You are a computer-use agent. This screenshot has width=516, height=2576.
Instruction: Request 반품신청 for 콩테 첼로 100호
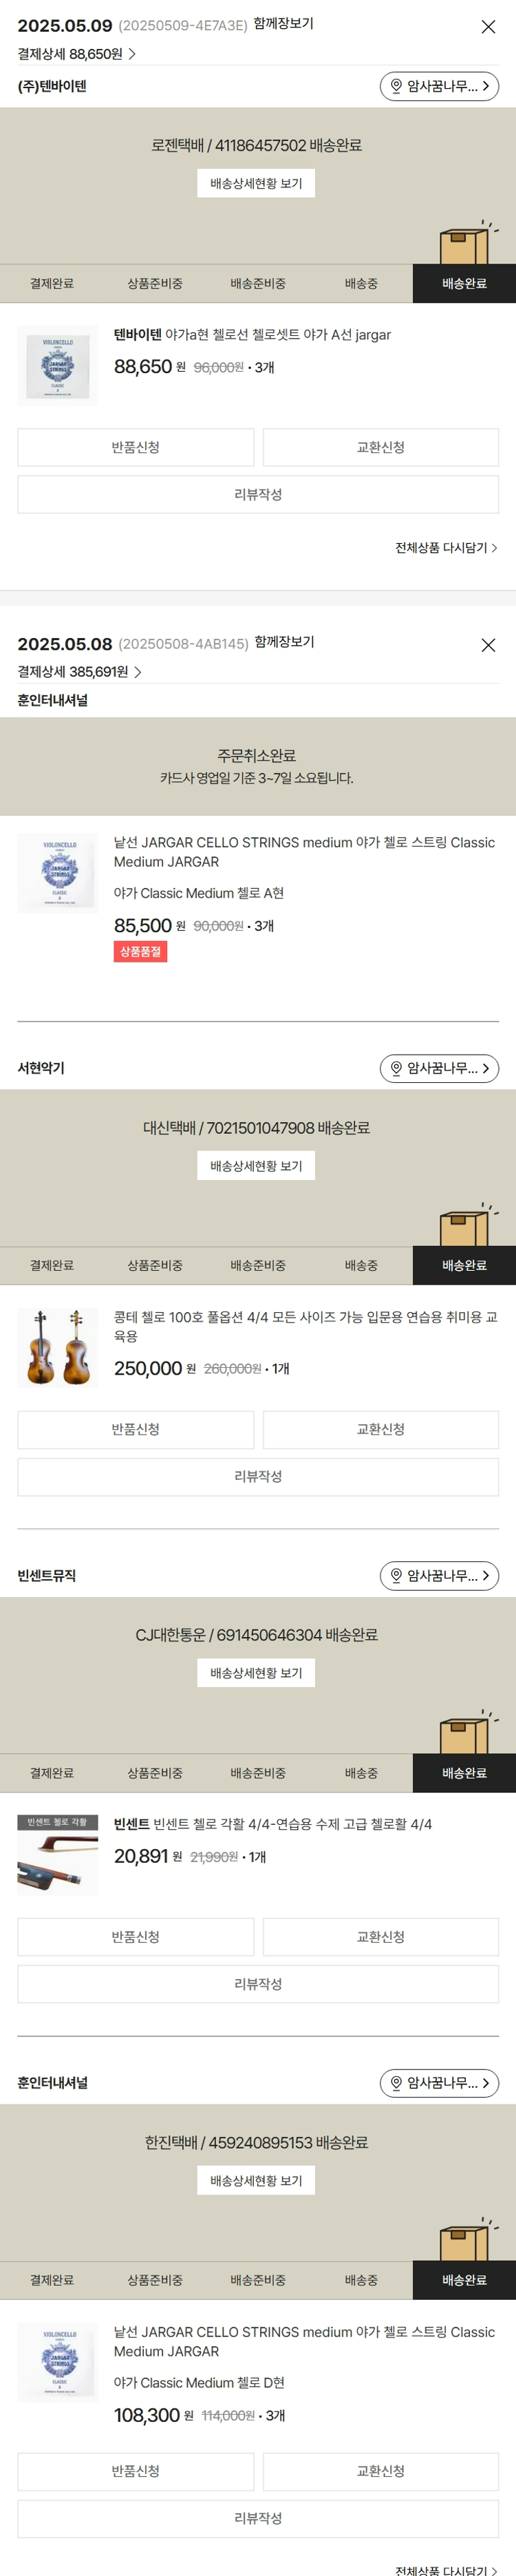pos(136,1430)
